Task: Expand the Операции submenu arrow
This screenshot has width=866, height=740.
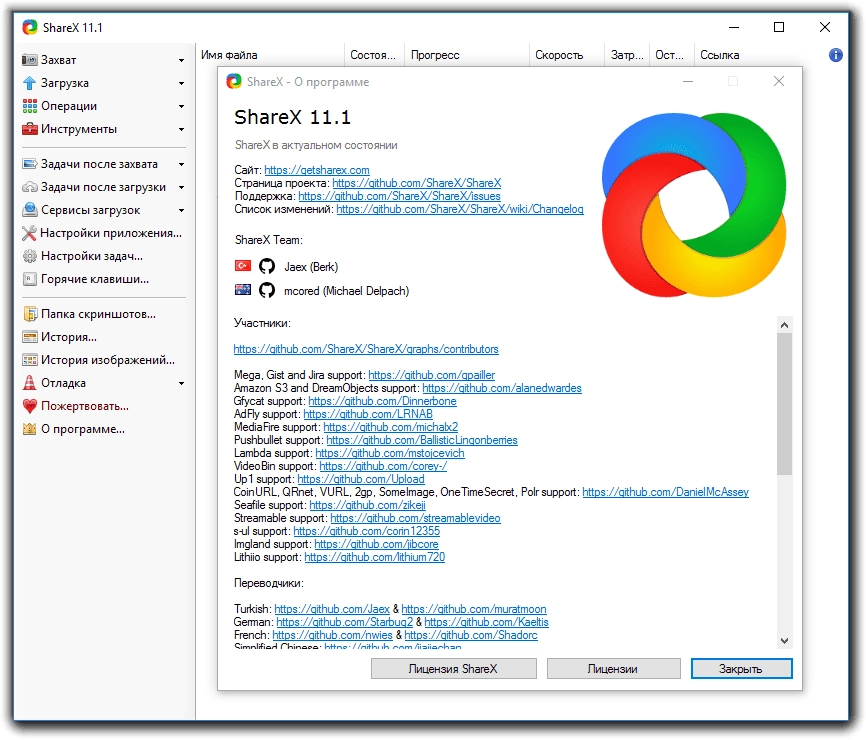Action: click(181, 107)
